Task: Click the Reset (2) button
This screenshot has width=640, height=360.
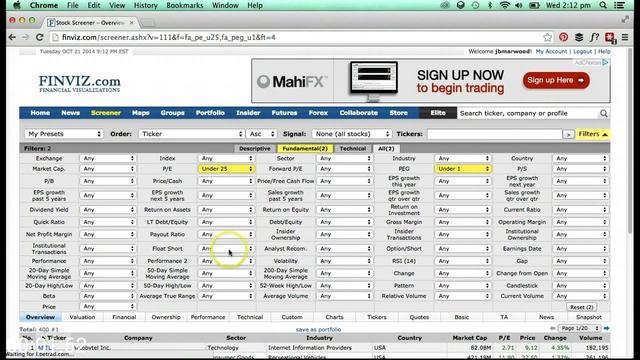Action: click(x=581, y=307)
